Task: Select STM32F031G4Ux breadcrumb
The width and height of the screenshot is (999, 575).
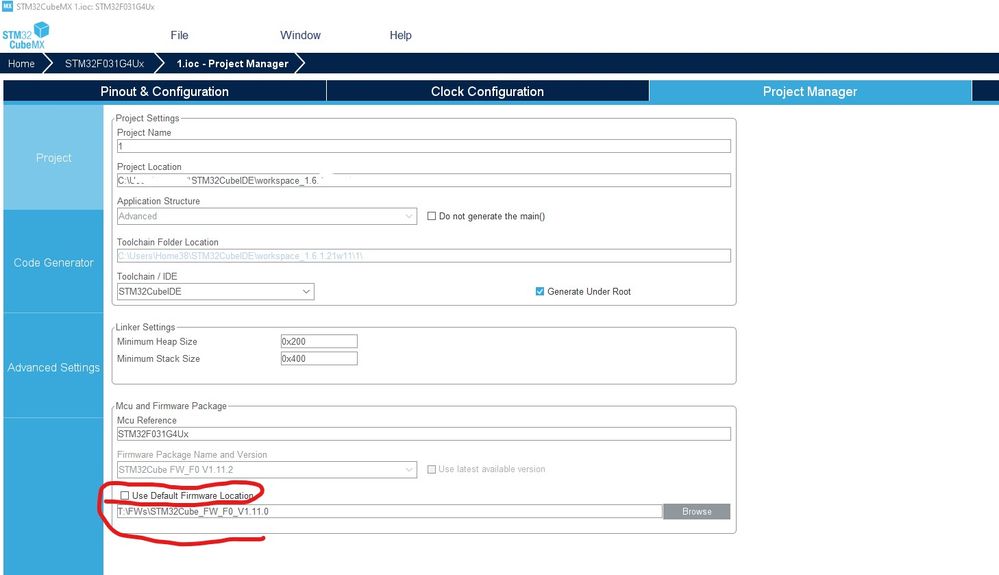Action: coord(104,64)
